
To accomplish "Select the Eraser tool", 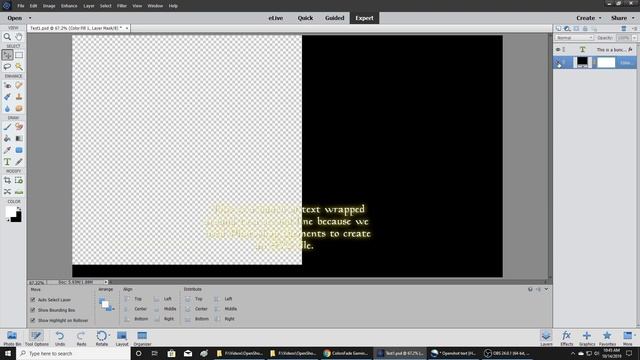I will (19, 127).
